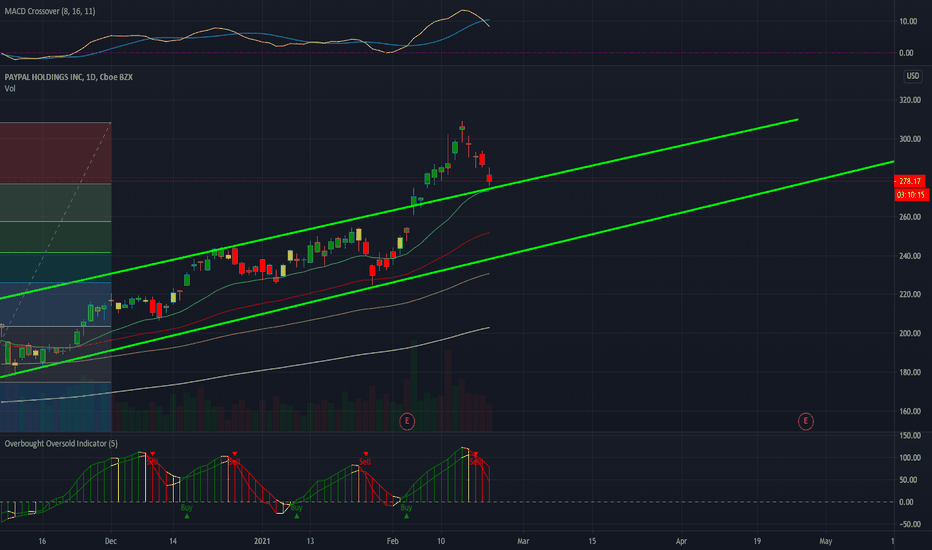This screenshot has width=932, height=550.
Task: Click the 150.00 oscillator scale label
Action: 909,436
